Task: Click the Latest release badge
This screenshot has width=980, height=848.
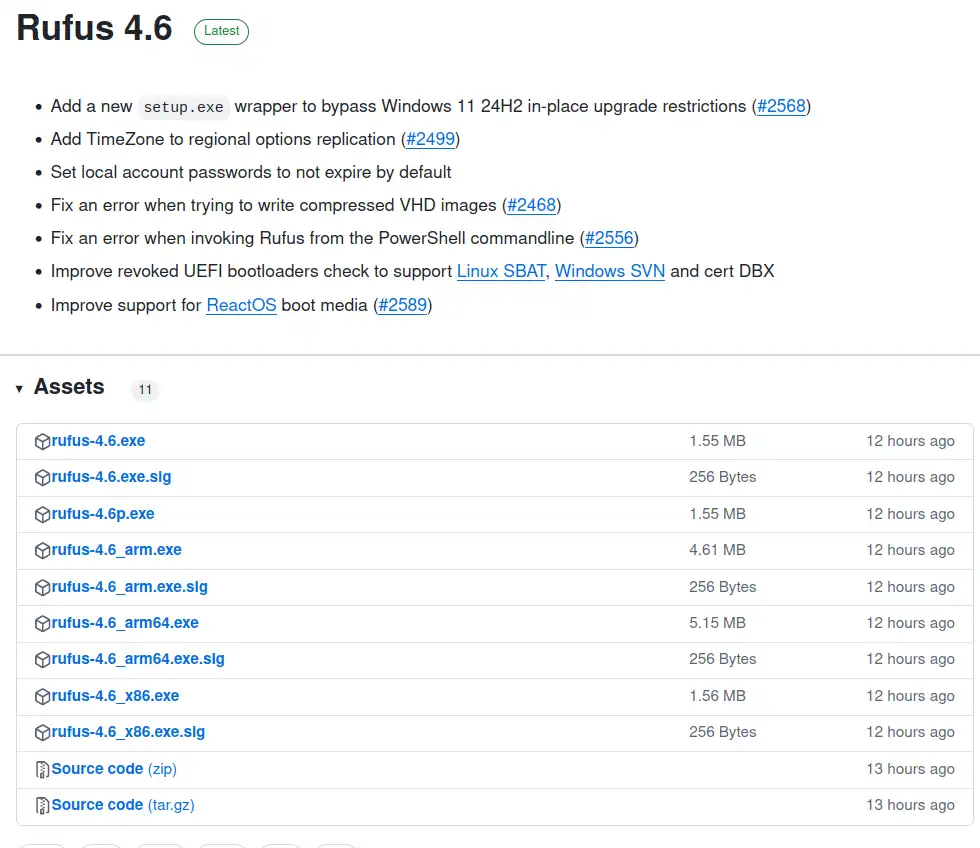Action: pos(221,31)
